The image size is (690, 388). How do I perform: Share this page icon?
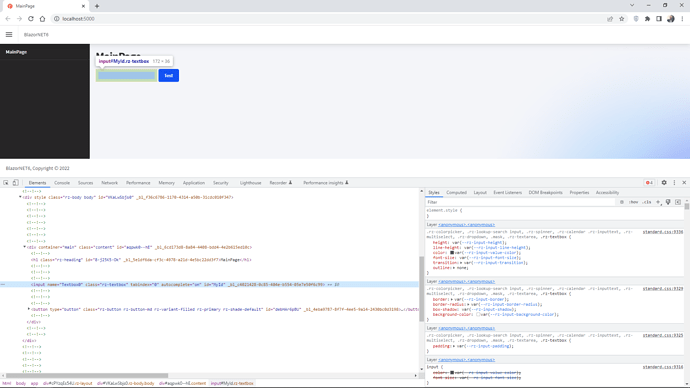pos(610,19)
